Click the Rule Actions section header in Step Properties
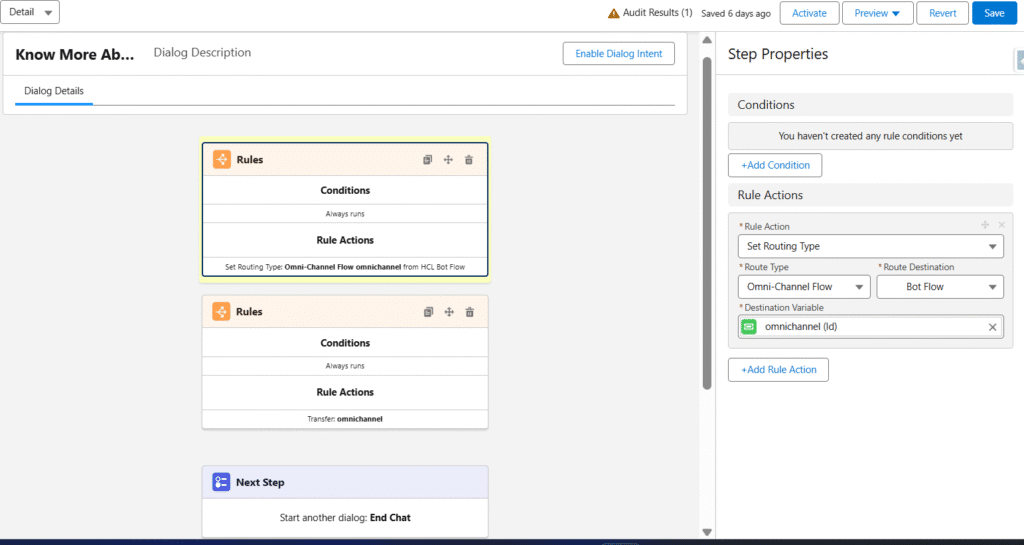This screenshot has height=545, width=1024. click(871, 195)
